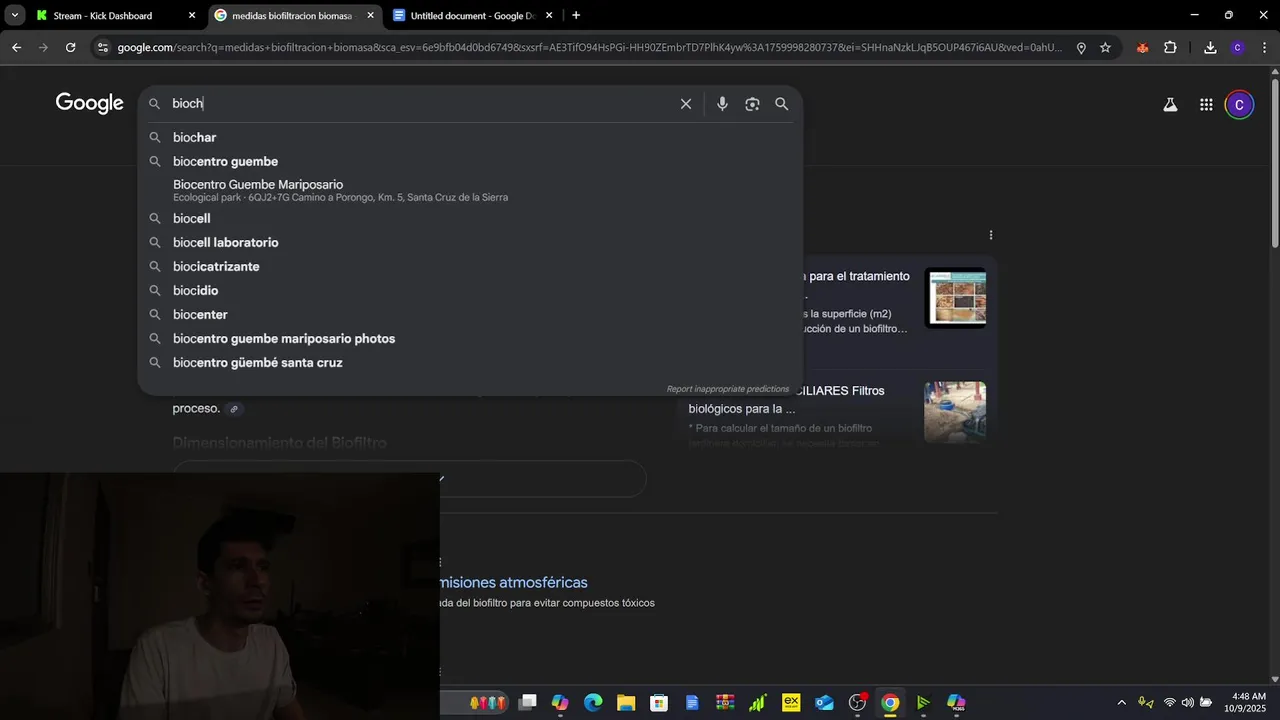Open Task View on taskbar
The width and height of the screenshot is (1280, 720).
point(528,703)
